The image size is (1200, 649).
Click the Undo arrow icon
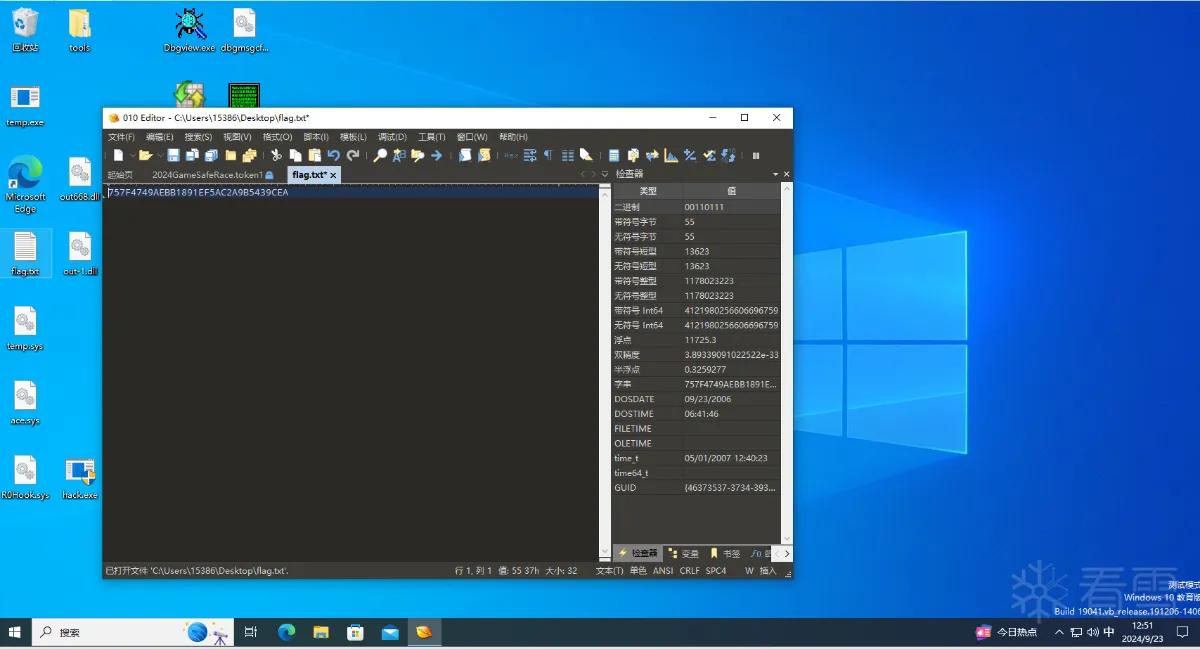point(333,155)
